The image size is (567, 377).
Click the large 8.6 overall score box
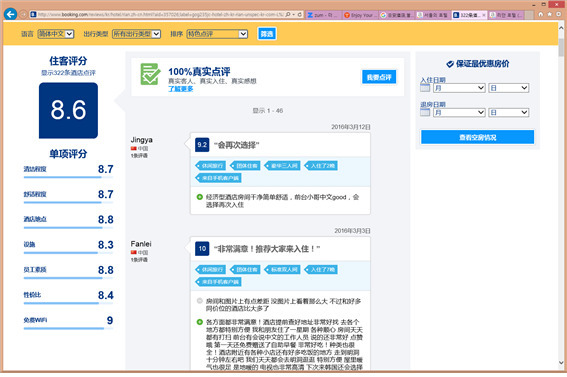68,110
